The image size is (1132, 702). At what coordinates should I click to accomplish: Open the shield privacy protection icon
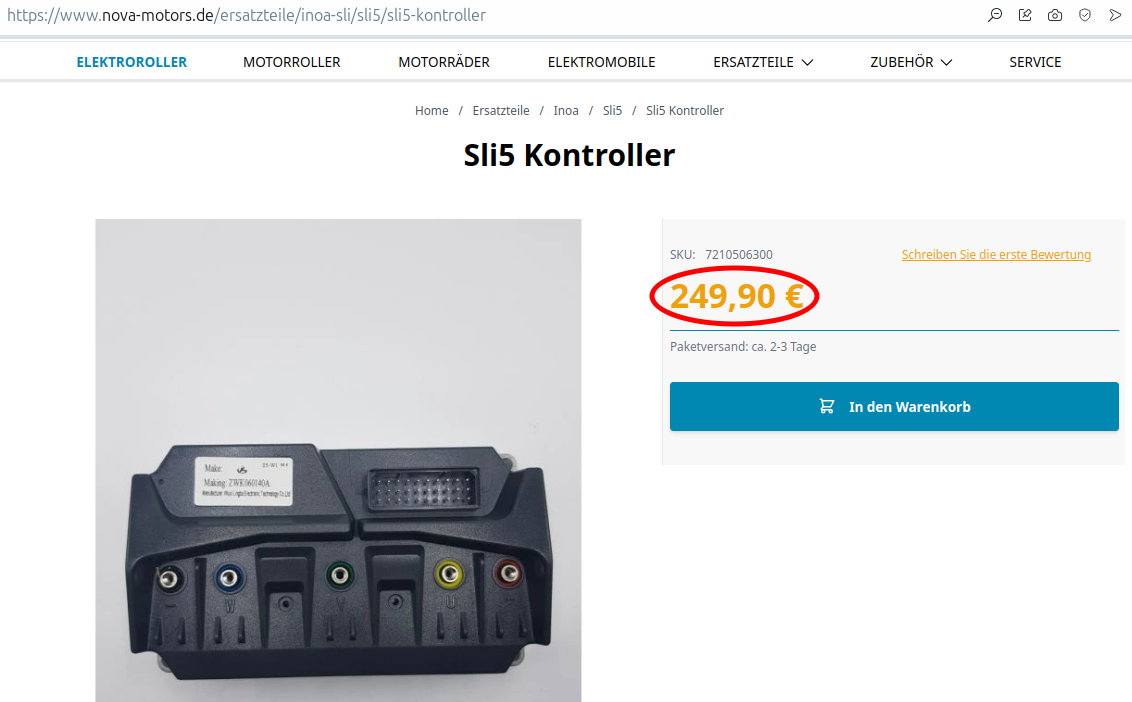pyautogui.click(x=1085, y=15)
